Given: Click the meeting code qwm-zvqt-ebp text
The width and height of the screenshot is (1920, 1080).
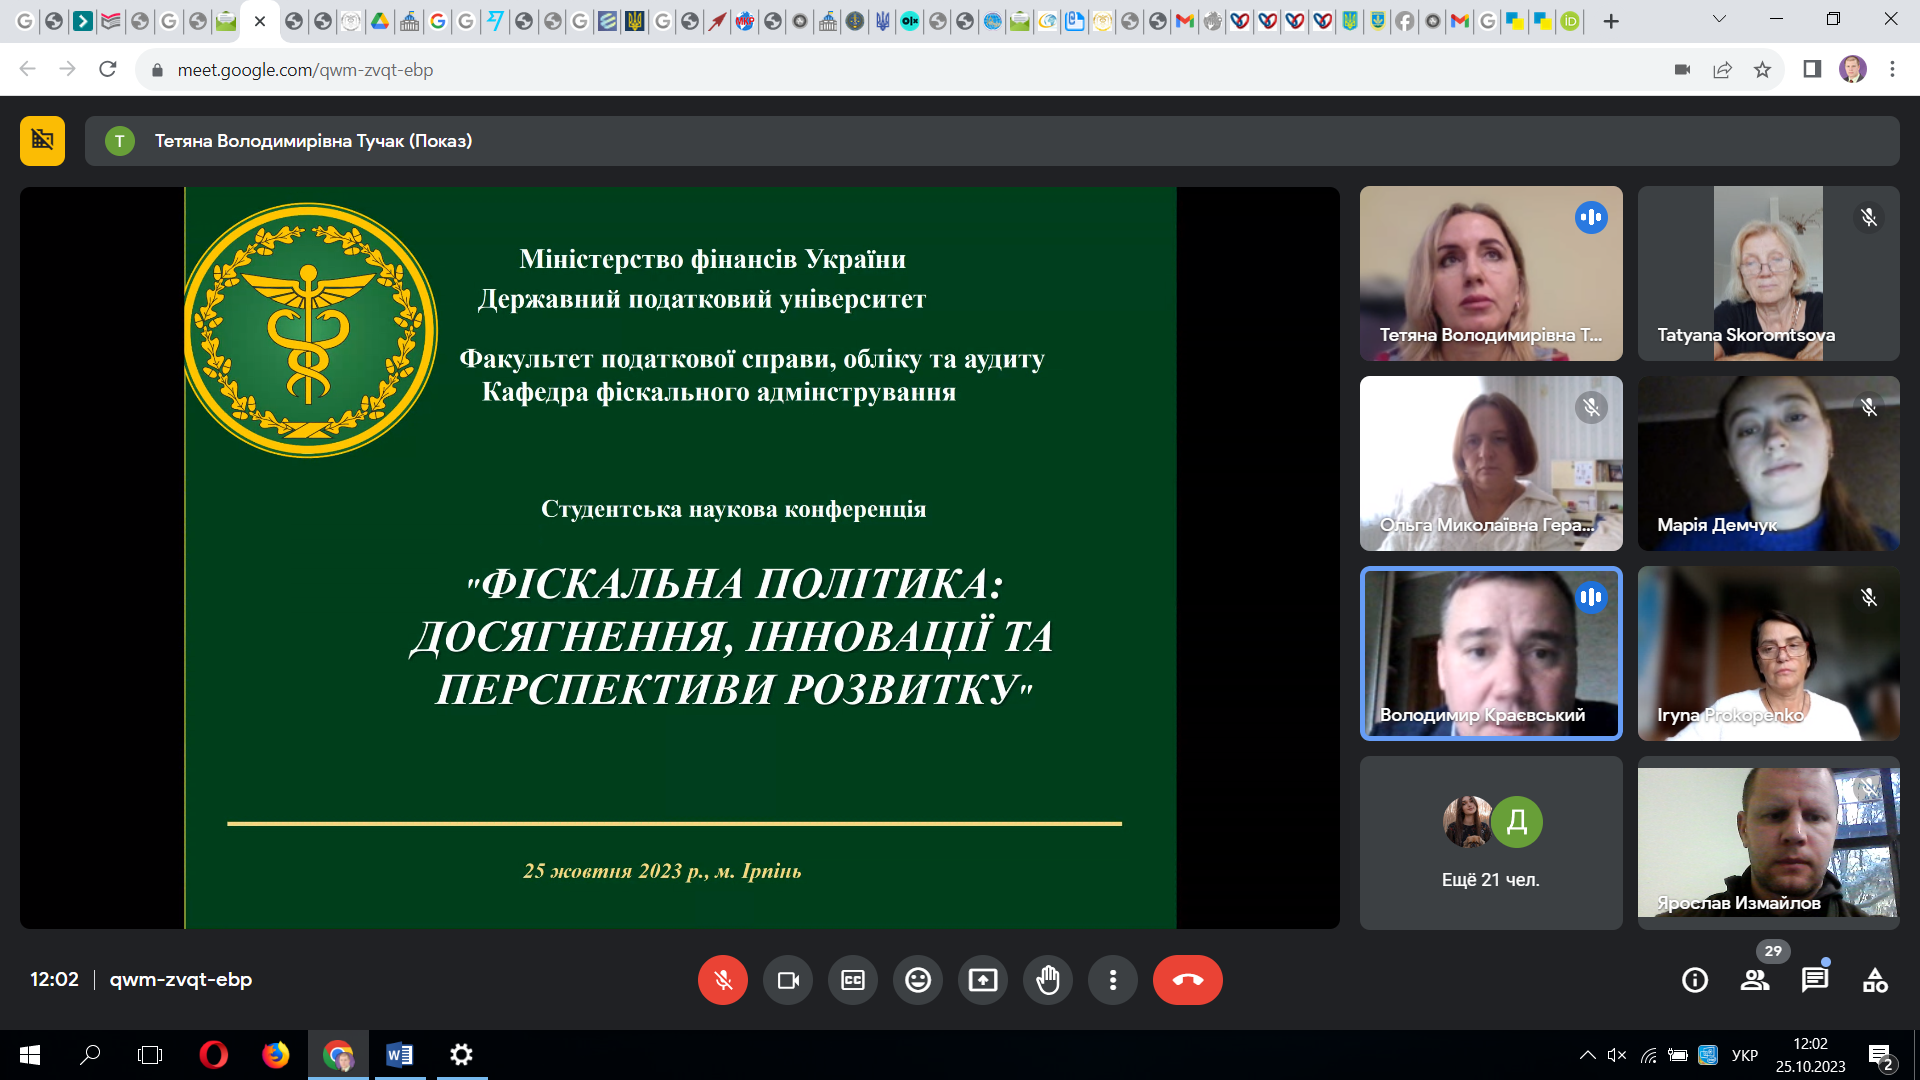Looking at the screenshot, I should coord(181,980).
